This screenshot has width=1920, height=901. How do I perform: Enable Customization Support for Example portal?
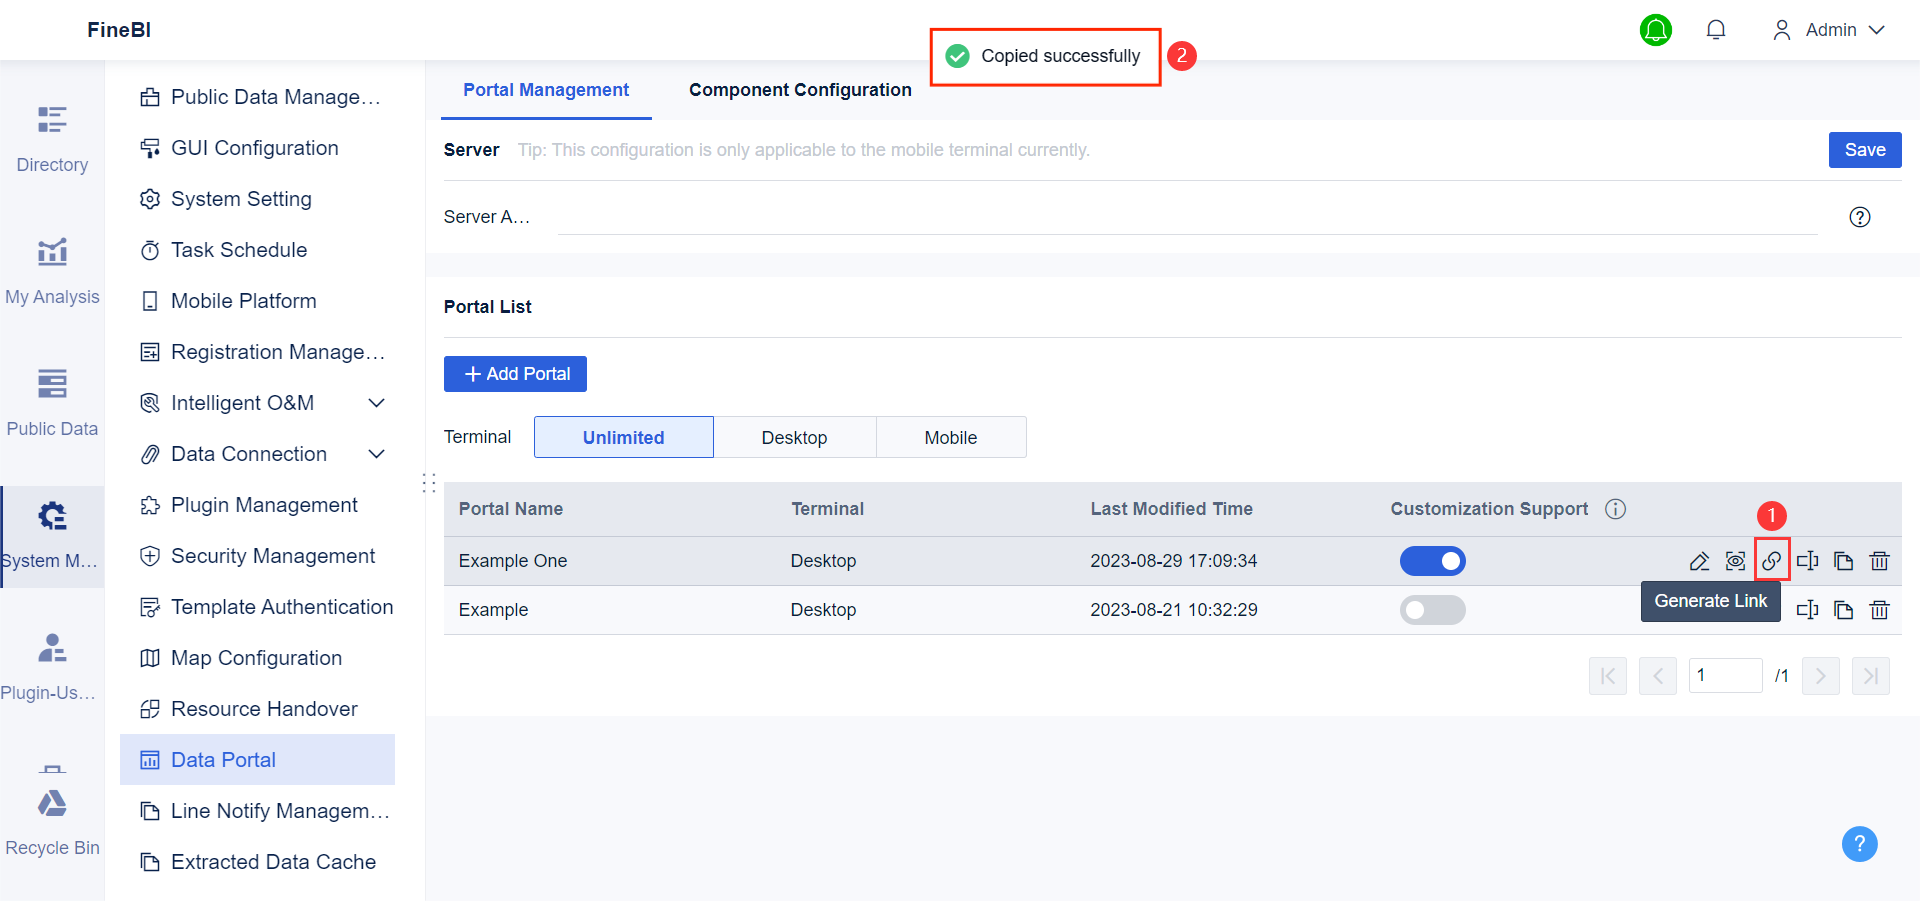(1433, 609)
